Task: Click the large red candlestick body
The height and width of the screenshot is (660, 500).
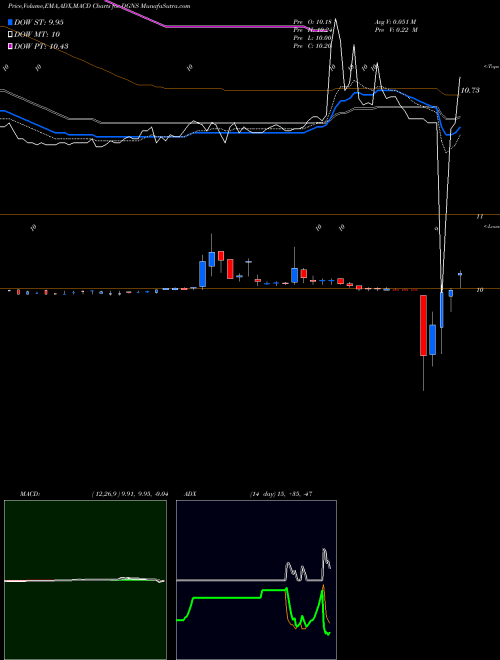Action: click(x=423, y=325)
